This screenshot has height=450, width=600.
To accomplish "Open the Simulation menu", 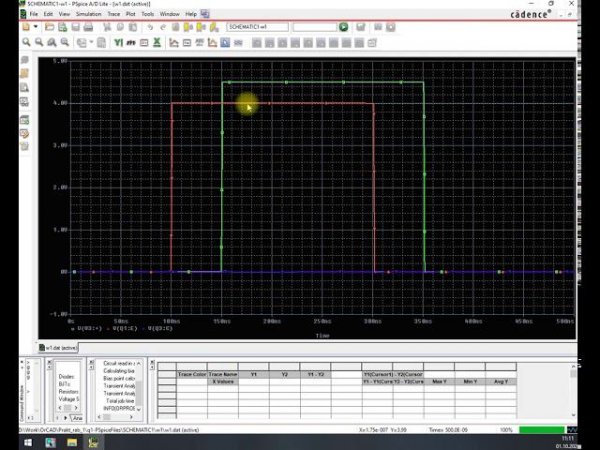I will [88, 14].
